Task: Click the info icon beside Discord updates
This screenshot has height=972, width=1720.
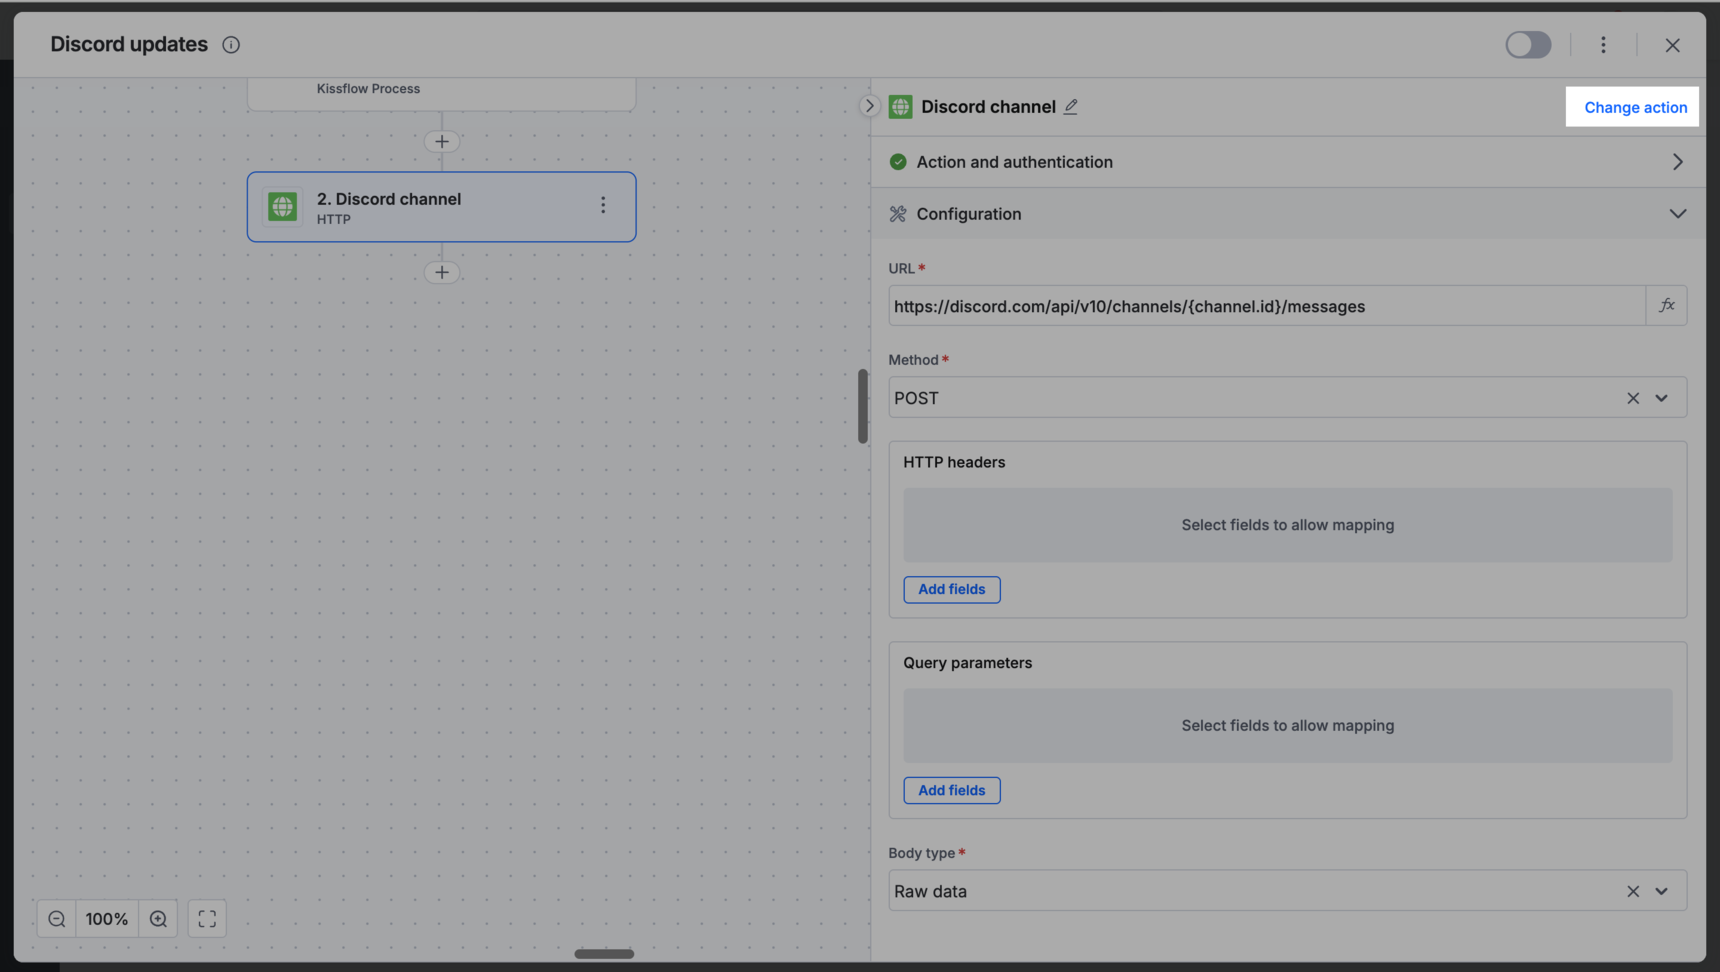Action: [x=231, y=45]
